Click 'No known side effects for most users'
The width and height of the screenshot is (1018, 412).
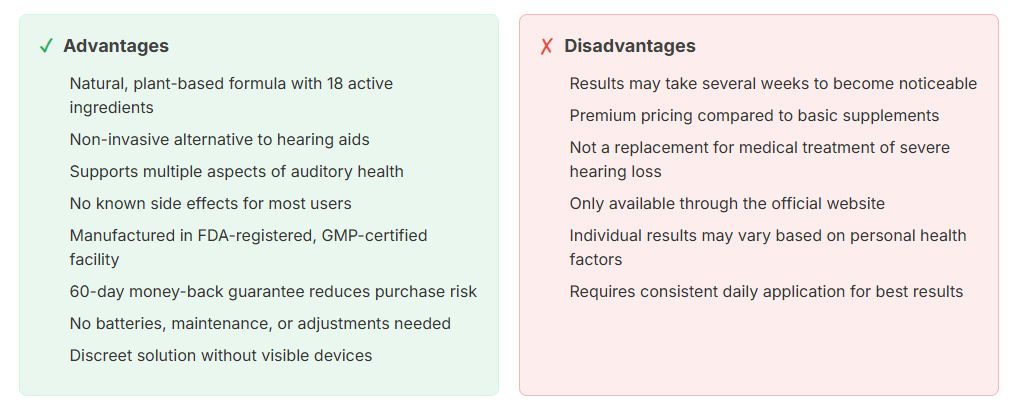pyautogui.click(x=210, y=203)
